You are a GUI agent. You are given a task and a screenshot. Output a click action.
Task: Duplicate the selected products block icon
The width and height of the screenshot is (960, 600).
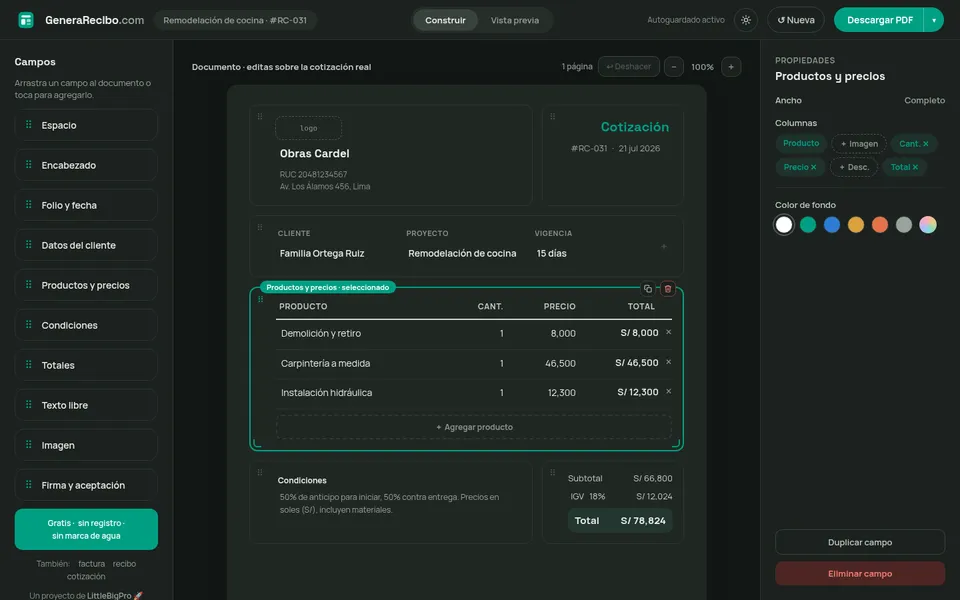click(648, 288)
